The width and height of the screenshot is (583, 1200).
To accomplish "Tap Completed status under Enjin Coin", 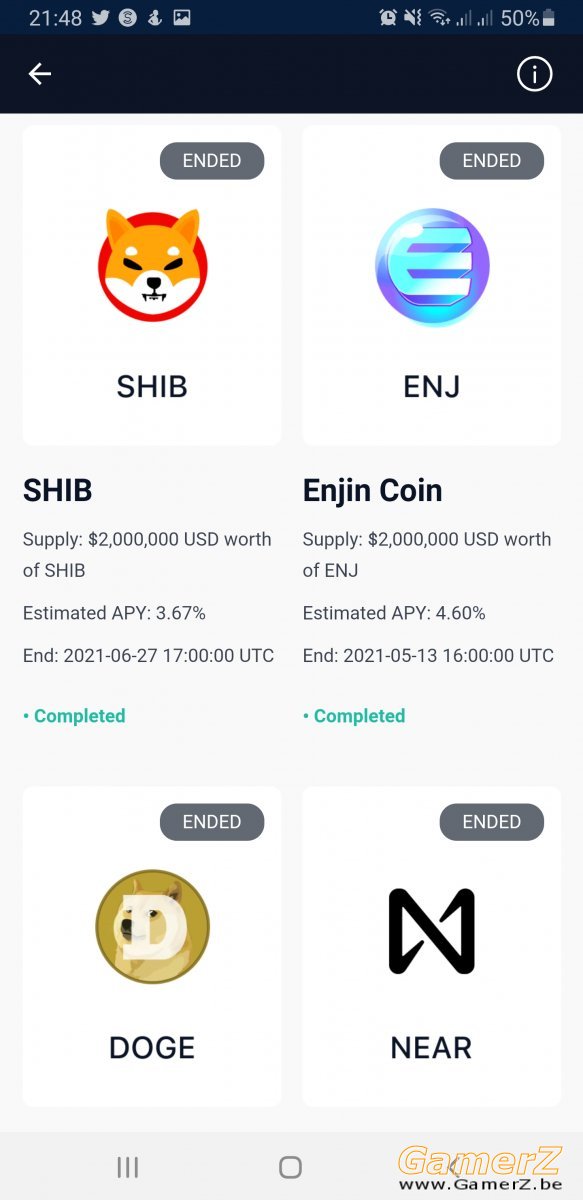I will [x=354, y=716].
